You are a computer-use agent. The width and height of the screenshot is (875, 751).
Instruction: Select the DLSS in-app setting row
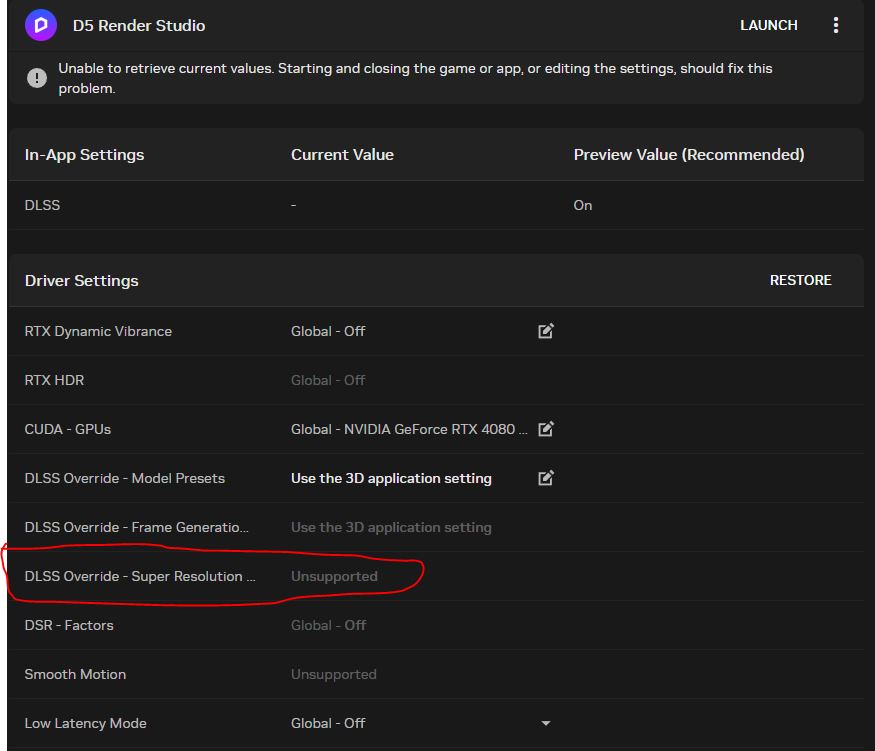tap(42, 205)
